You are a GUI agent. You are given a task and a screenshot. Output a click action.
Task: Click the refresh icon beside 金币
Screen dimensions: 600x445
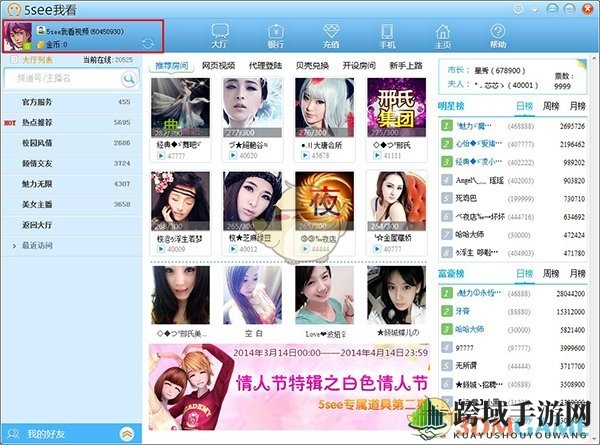[x=148, y=43]
